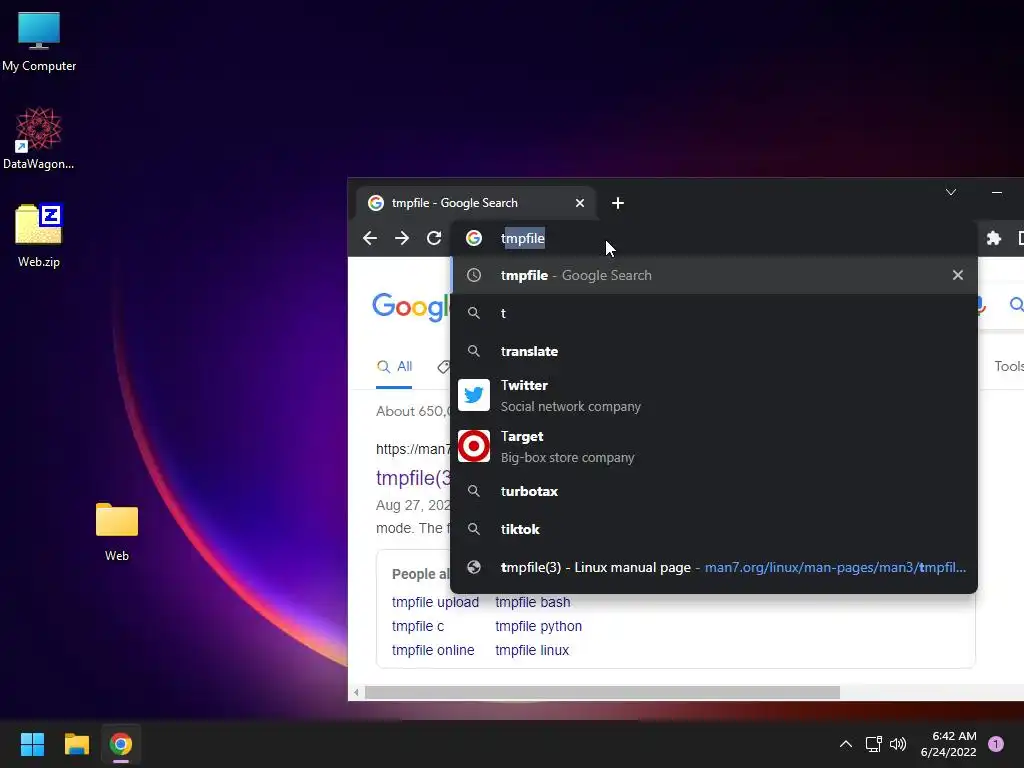The image size is (1024, 768).
Task: Choose the turbotax suggestion
Action: (x=714, y=491)
